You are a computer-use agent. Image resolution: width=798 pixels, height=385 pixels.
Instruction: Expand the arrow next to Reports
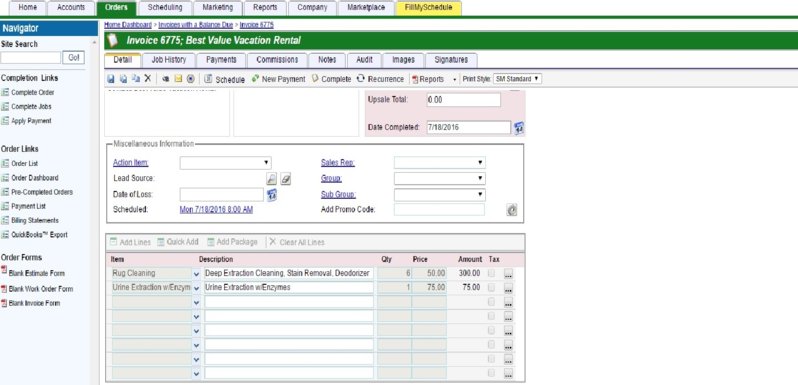[x=454, y=79]
